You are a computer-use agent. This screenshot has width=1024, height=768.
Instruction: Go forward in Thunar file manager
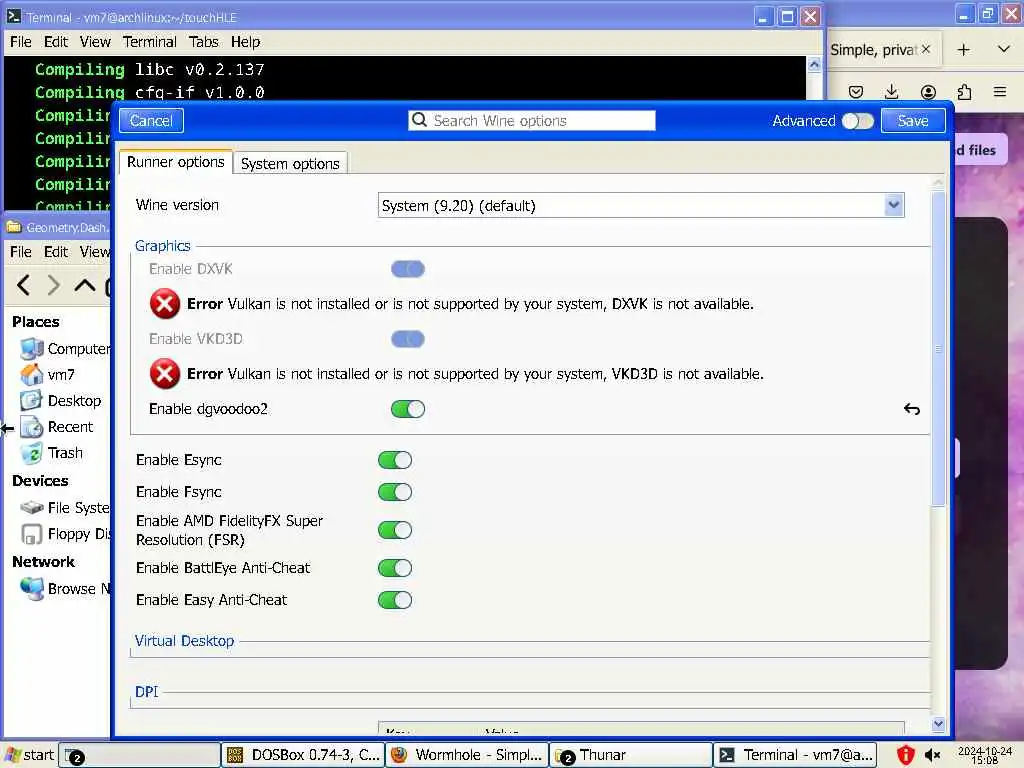point(54,285)
